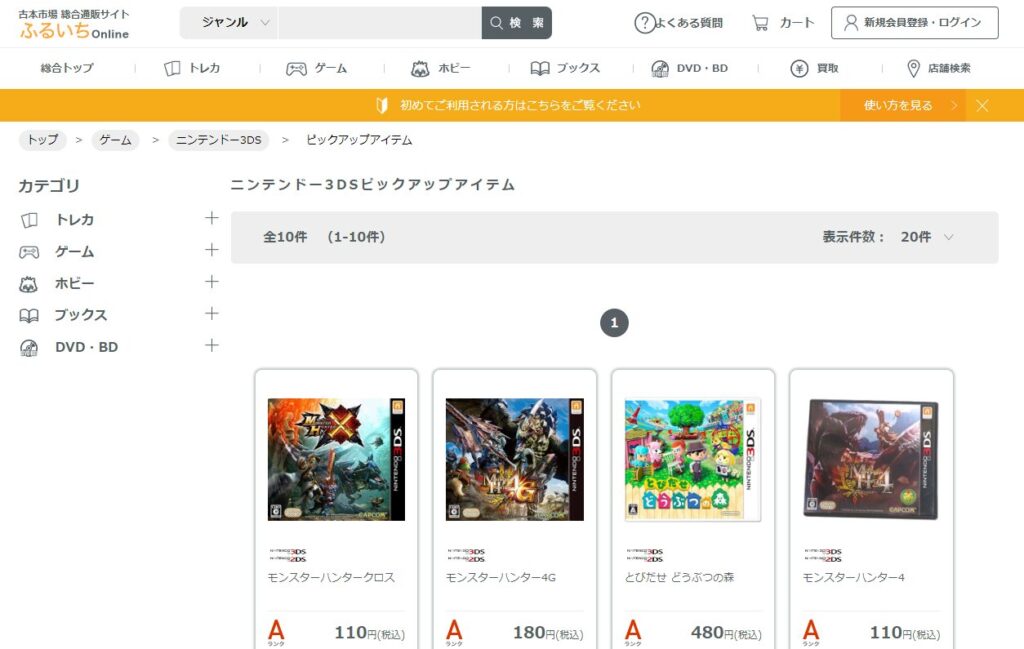Expand the DVD・BD category in the sidebar
This screenshot has height=649, width=1024.
click(212, 345)
